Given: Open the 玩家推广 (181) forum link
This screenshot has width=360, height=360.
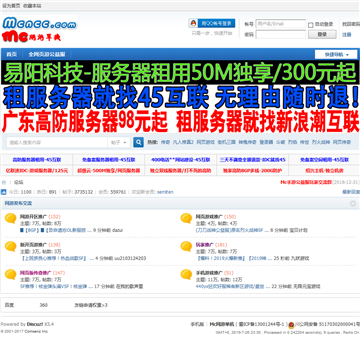Looking at the screenshot, I should (x=205, y=245).
